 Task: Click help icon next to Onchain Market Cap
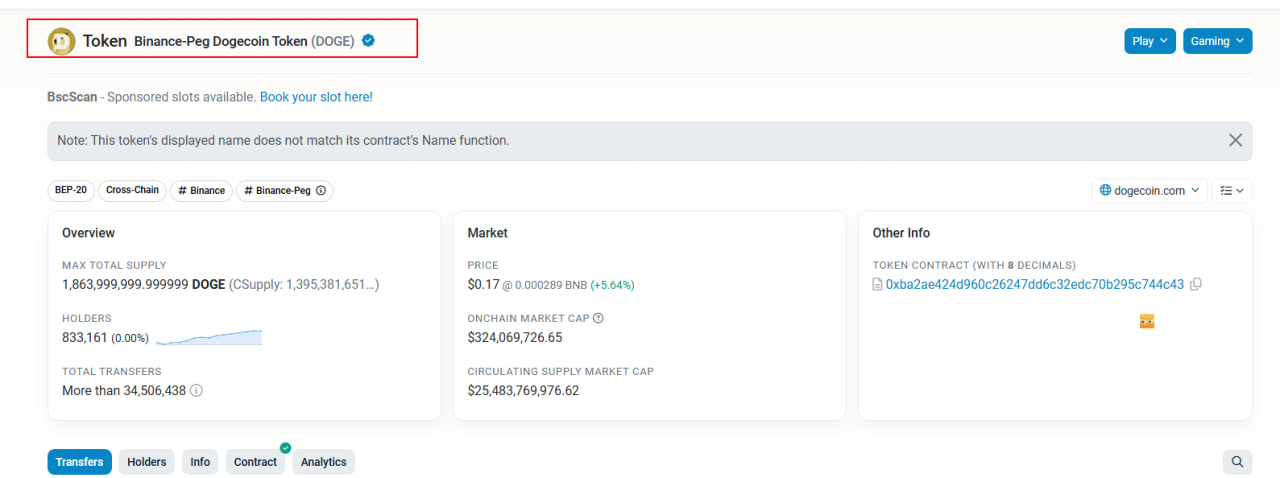point(598,318)
